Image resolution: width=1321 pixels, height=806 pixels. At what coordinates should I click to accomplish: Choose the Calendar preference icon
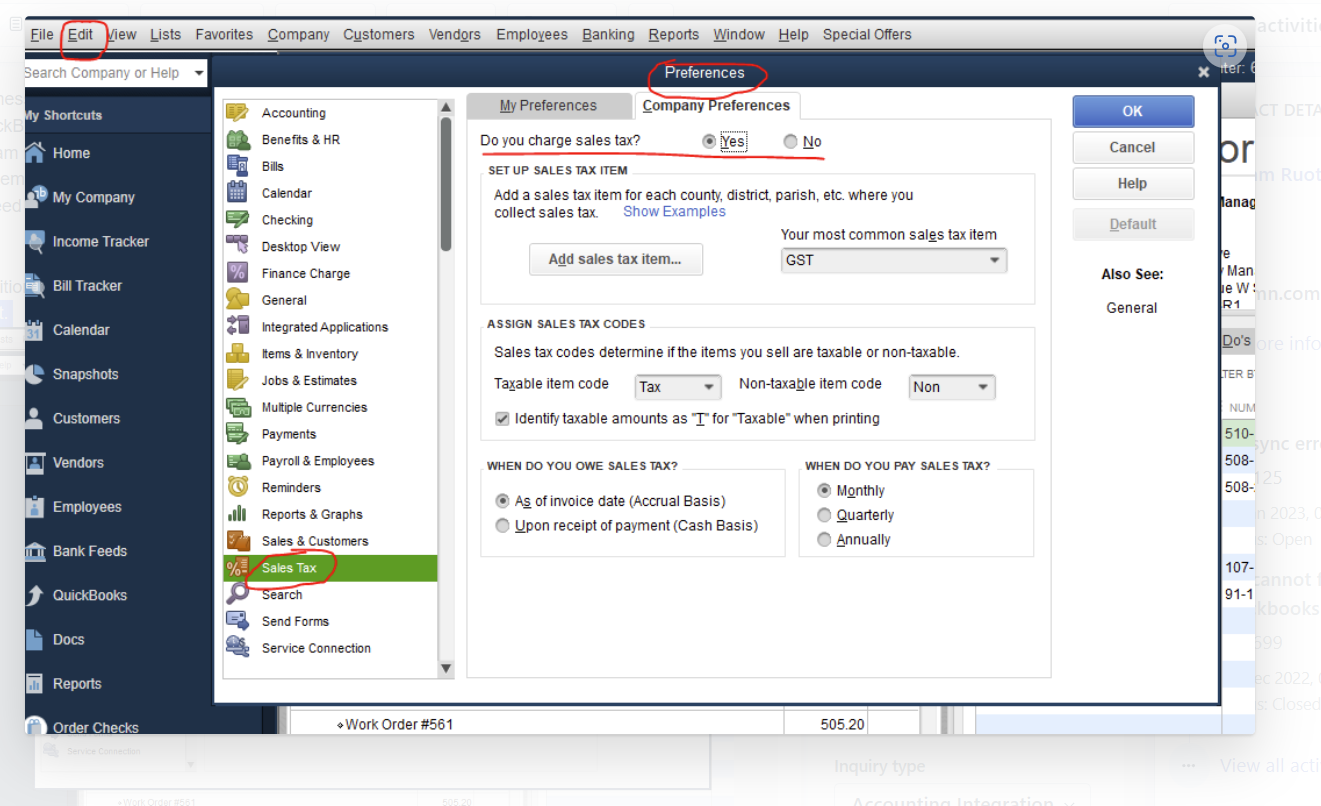(237, 193)
